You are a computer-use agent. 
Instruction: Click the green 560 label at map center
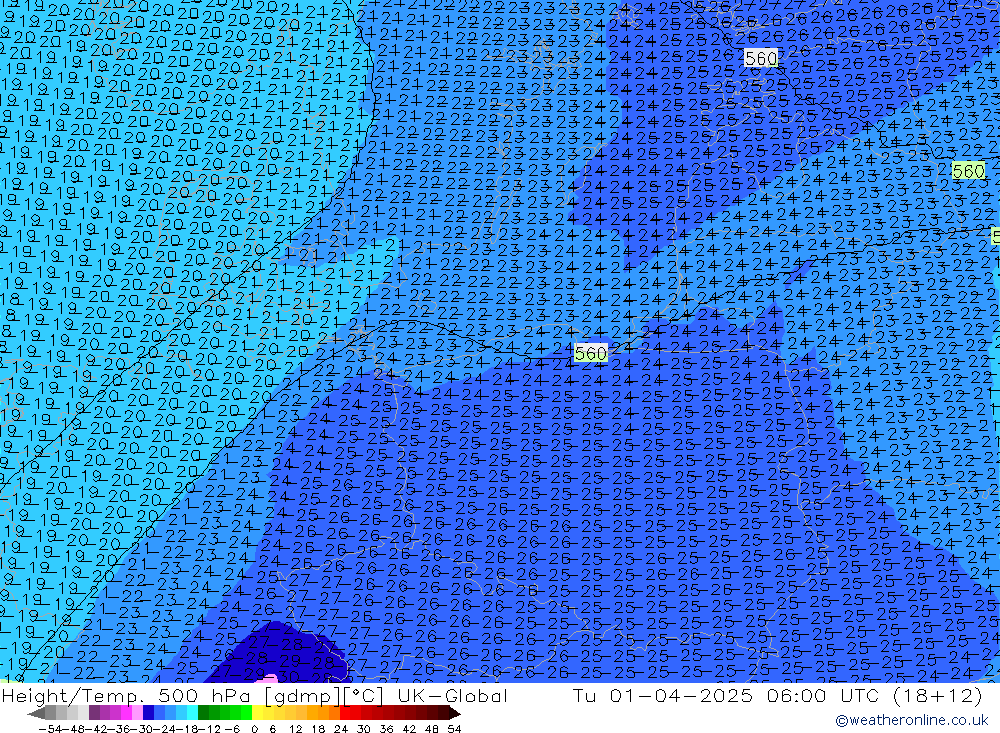tap(591, 353)
